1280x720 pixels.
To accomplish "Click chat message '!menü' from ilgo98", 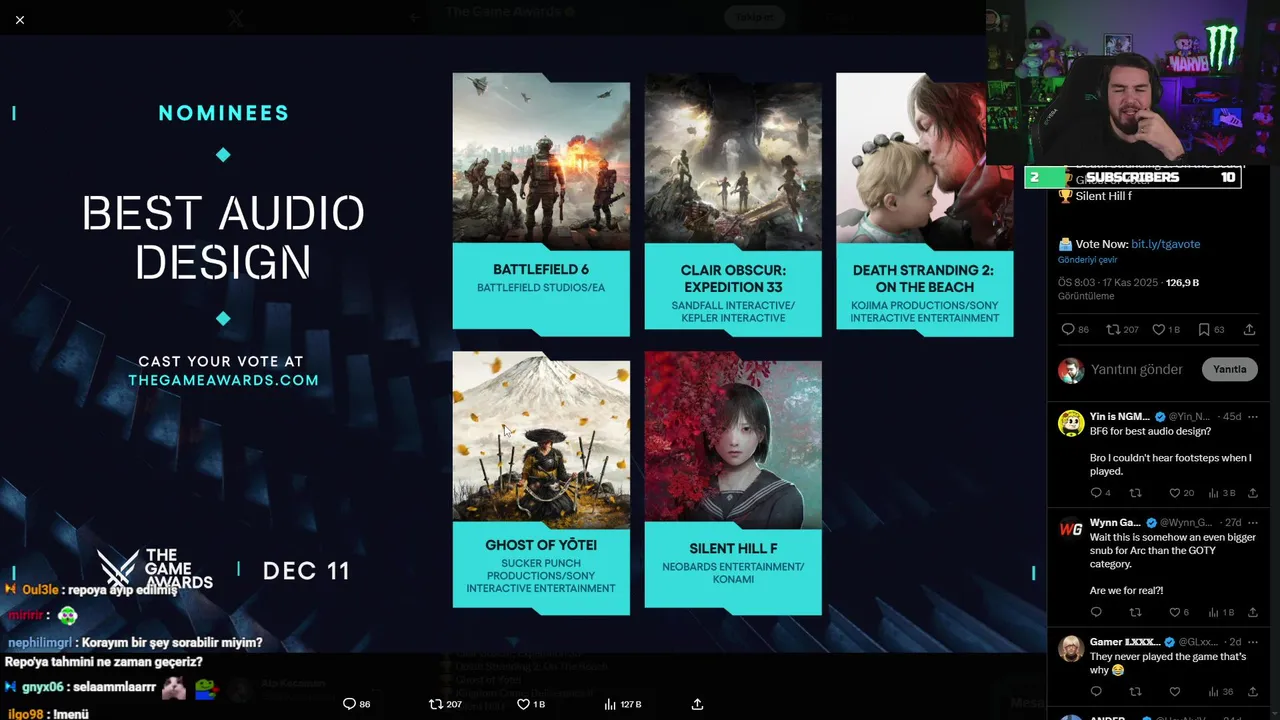I will [x=70, y=714].
